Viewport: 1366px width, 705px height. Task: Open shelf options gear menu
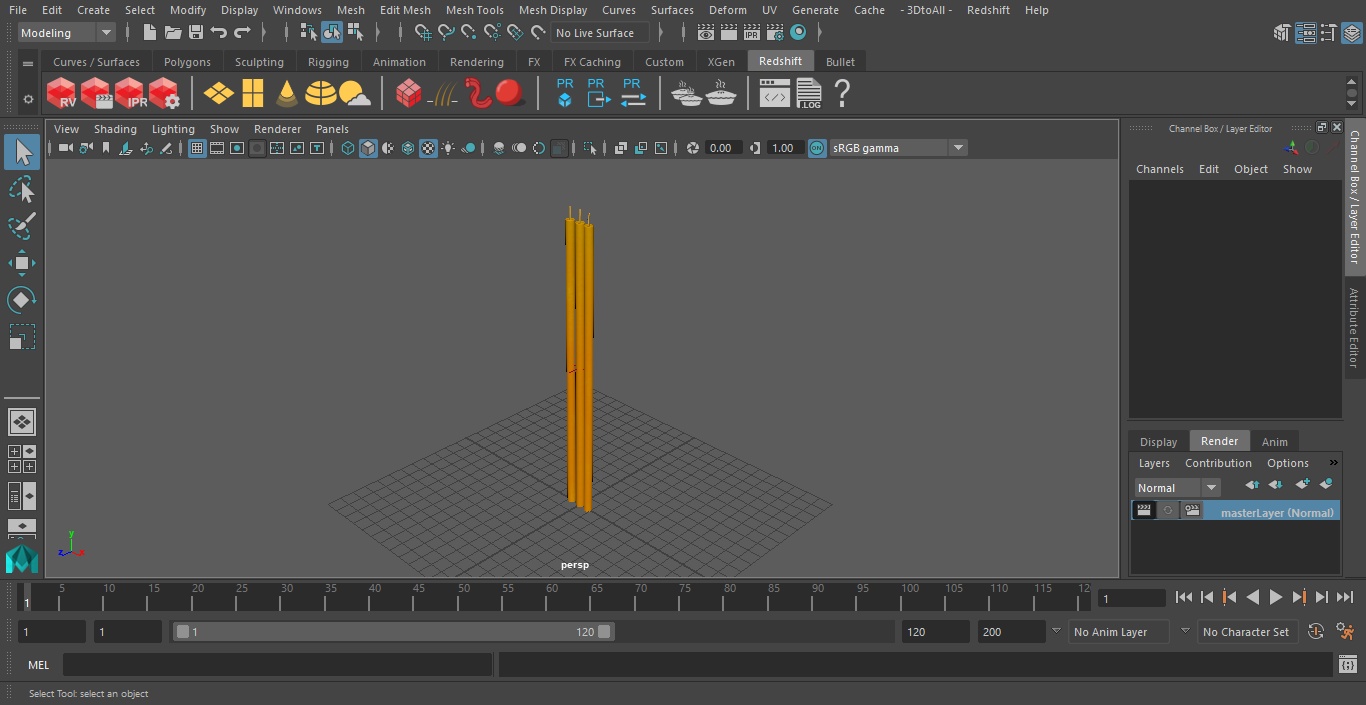tap(28, 99)
